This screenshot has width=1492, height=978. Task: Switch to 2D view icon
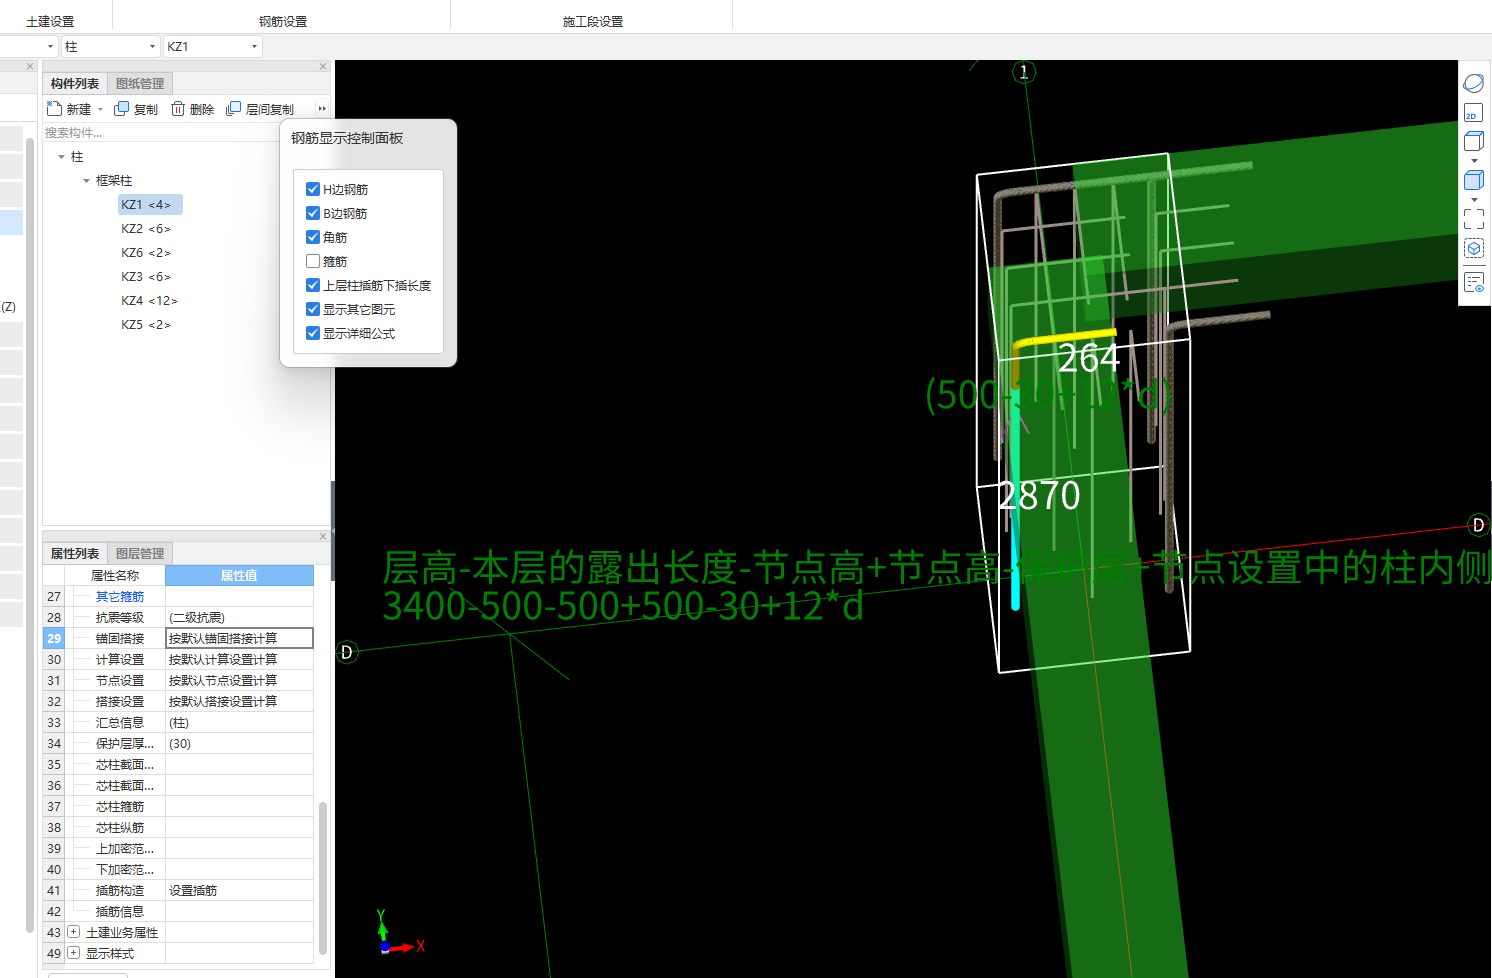pyautogui.click(x=1473, y=112)
